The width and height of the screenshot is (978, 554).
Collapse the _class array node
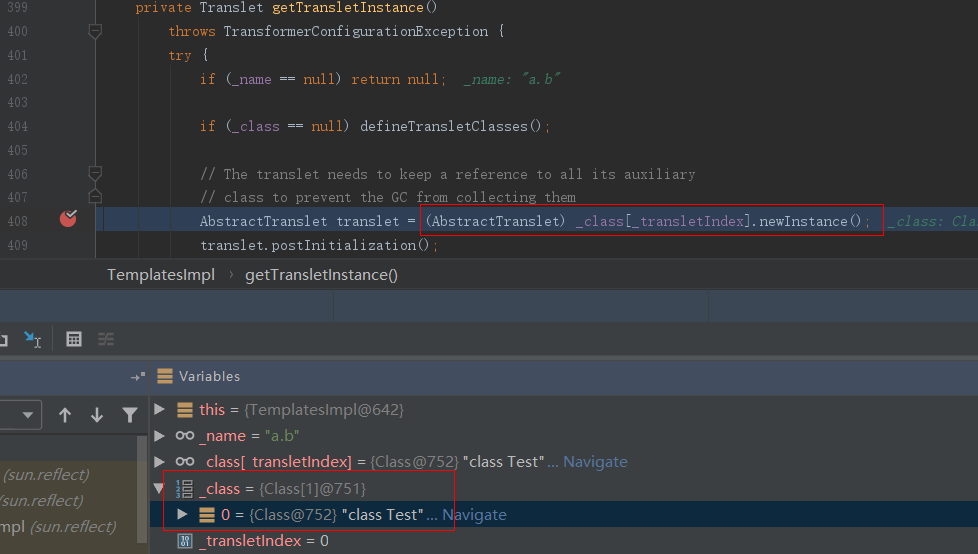[x=160, y=488]
